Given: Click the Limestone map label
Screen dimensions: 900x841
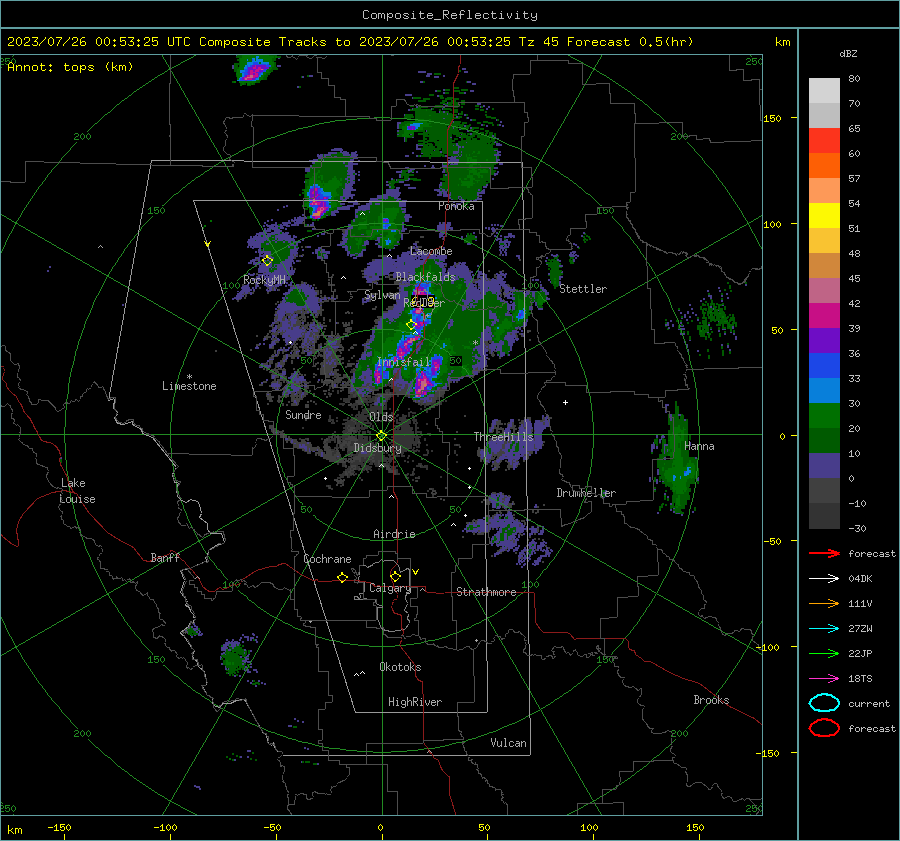Looking at the screenshot, I should [x=189, y=386].
